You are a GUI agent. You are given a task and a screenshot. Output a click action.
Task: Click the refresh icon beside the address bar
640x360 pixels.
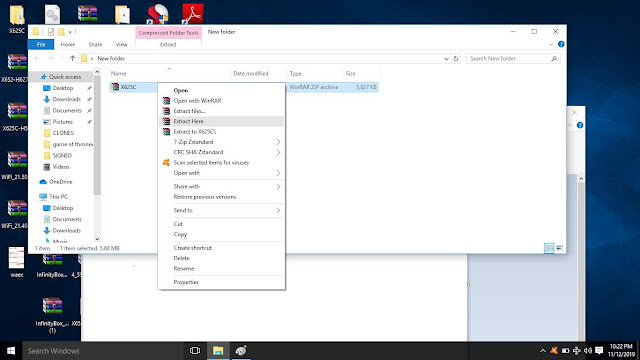coord(456,59)
